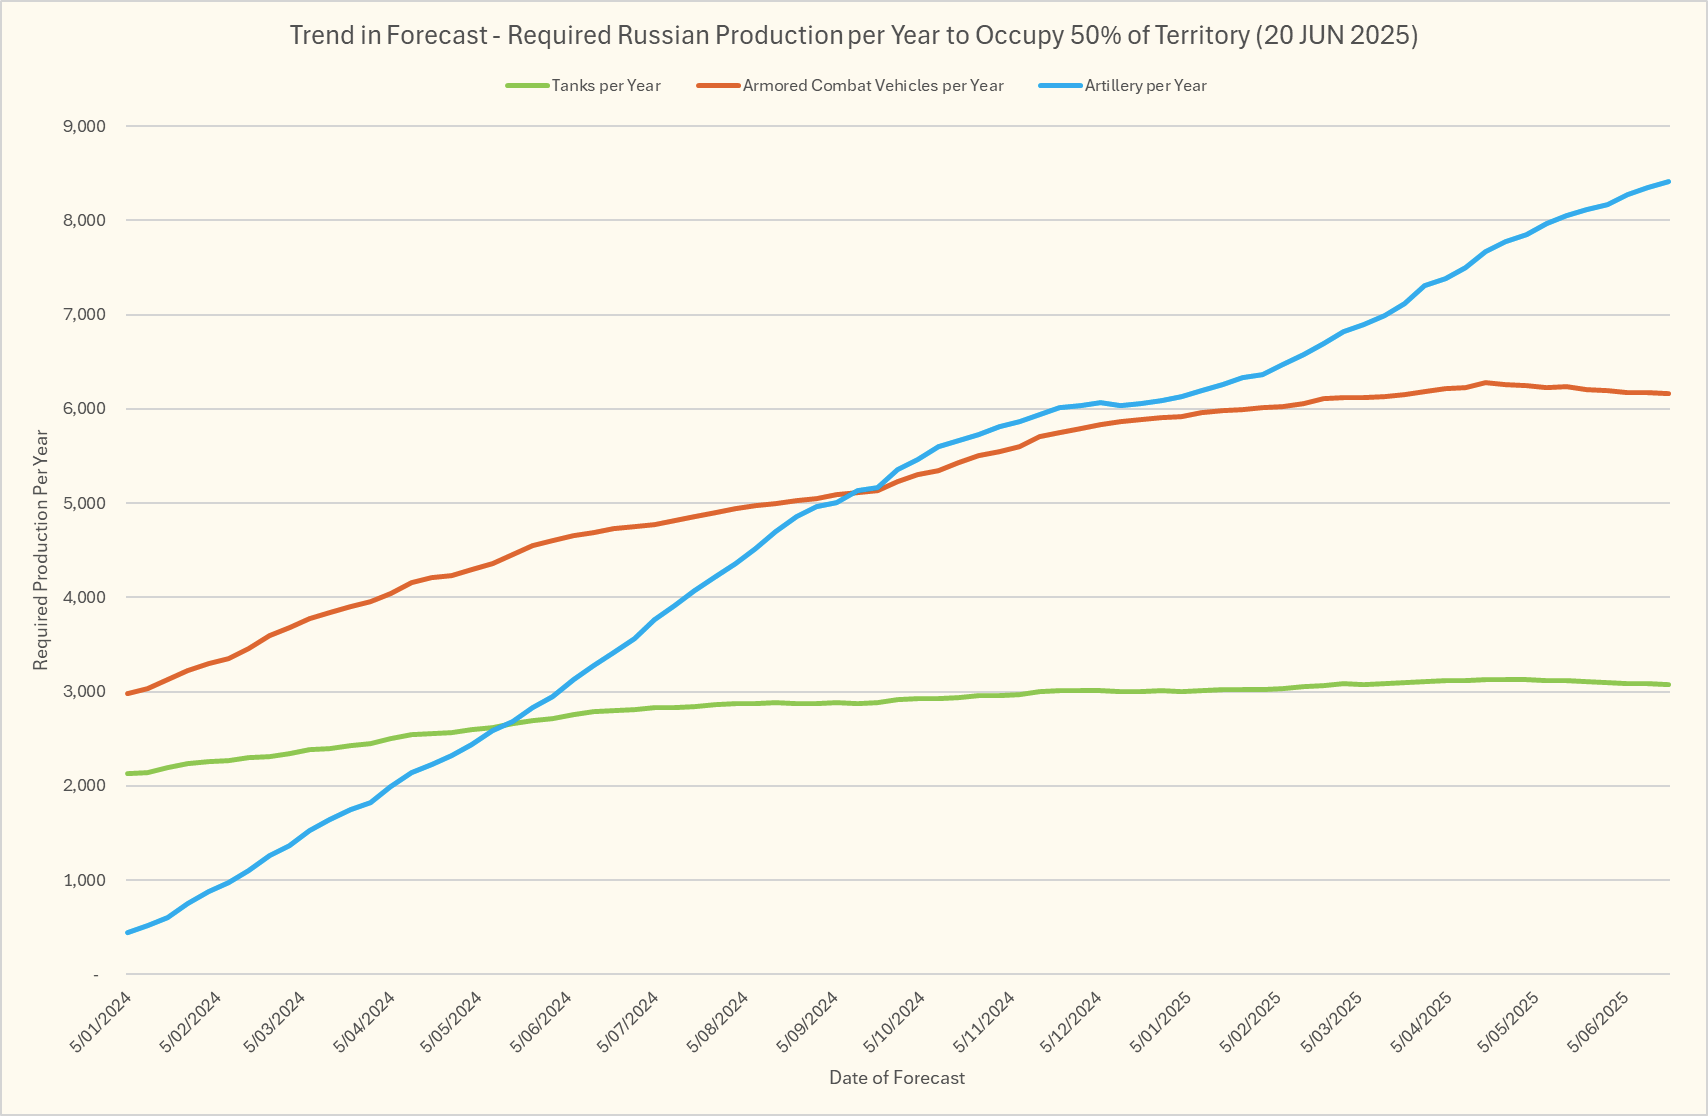Click the 1,000 y-axis label
1708x1116 pixels.
point(84,880)
